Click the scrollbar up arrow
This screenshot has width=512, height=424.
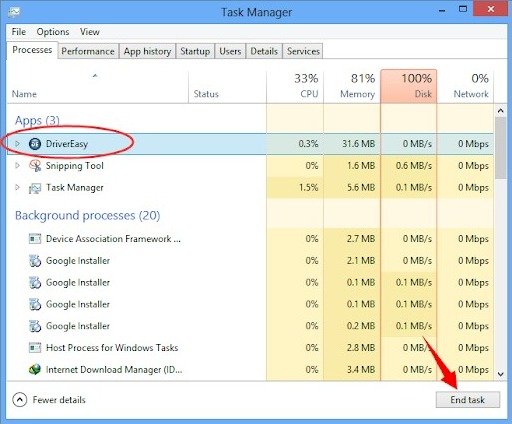pos(500,111)
